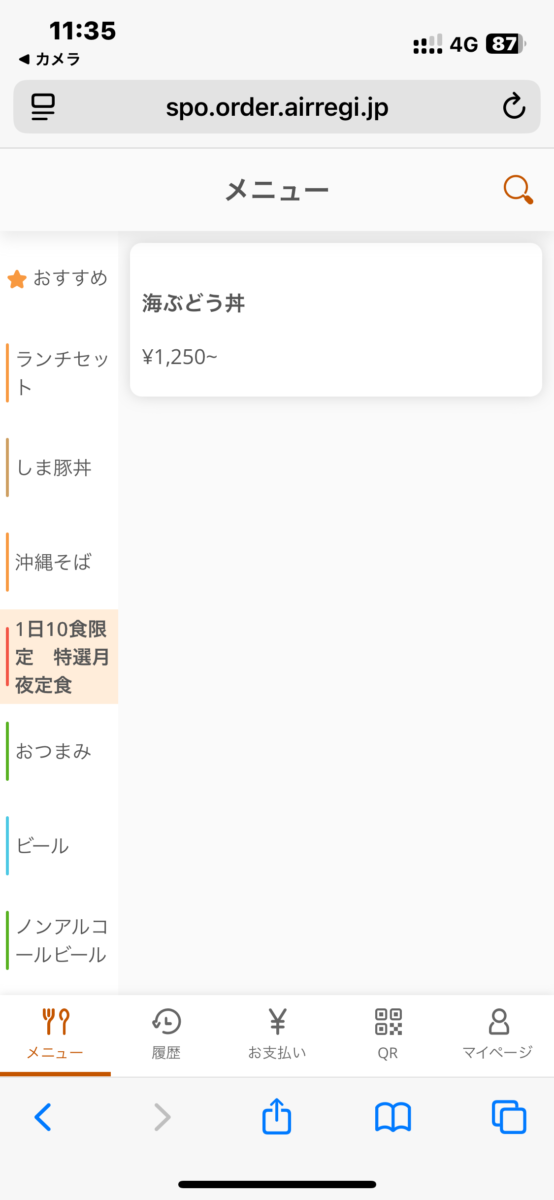554x1200 pixels.
Task: Open the 海ぶどう丼 menu item card
Action: (x=336, y=320)
